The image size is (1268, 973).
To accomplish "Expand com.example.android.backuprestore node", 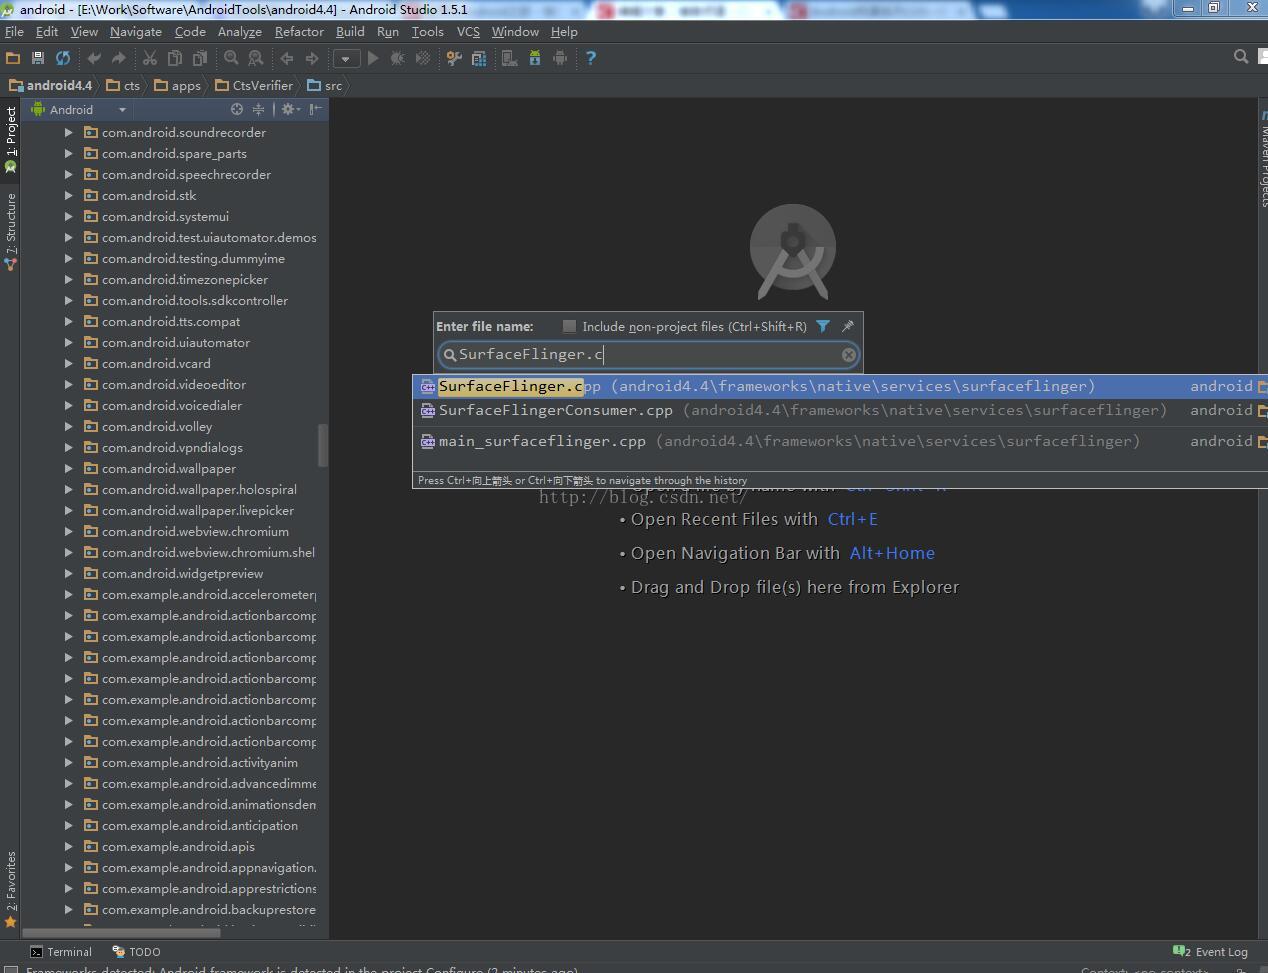I will [68, 909].
